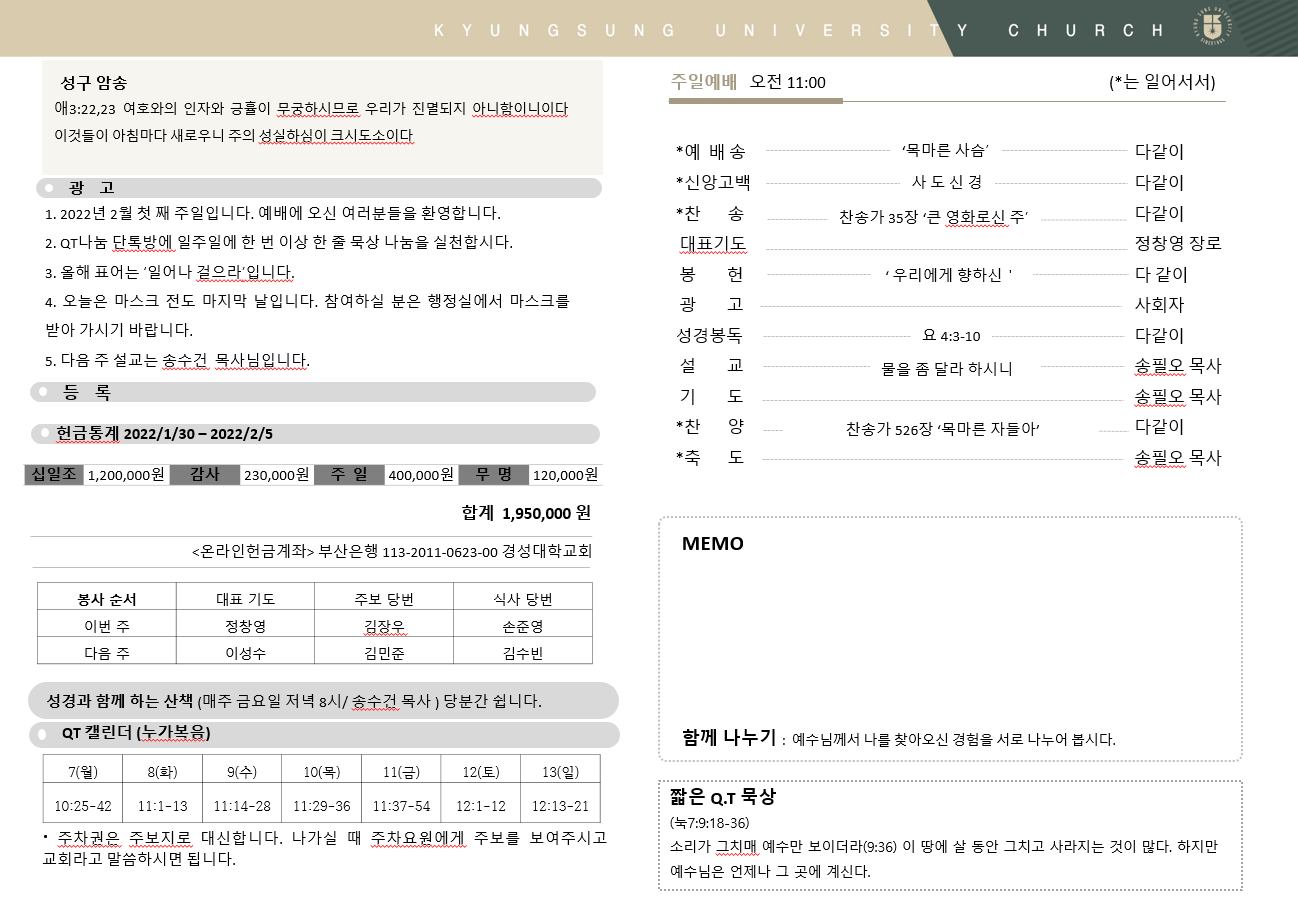The image size is (1298, 918).
Task: Click the '손준영' table cell
Action: (x=523, y=626)
